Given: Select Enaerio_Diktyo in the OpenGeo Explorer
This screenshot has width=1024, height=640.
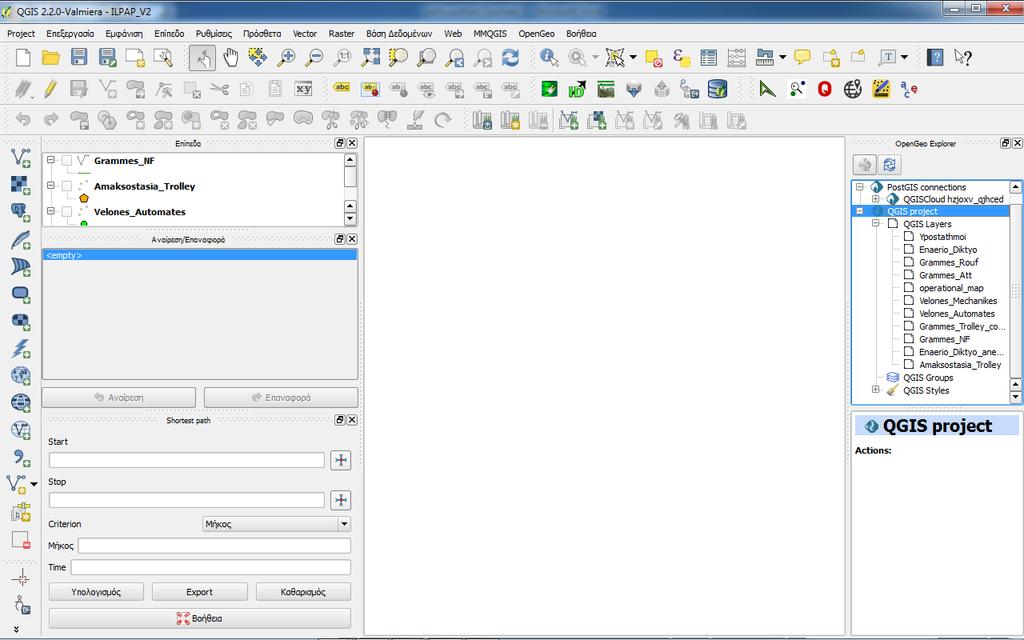Looking at the screenshot, I should [x=948, y=249].
